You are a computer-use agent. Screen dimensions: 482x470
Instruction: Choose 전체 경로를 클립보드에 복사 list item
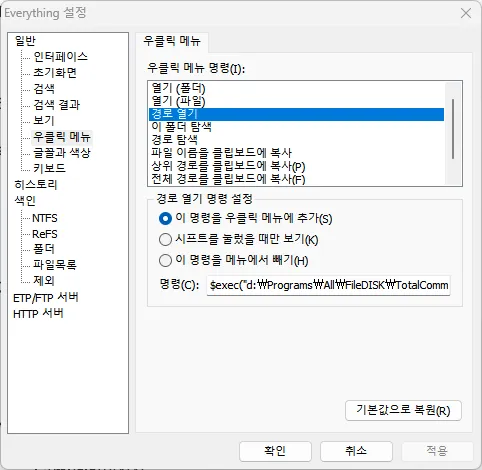296,179
